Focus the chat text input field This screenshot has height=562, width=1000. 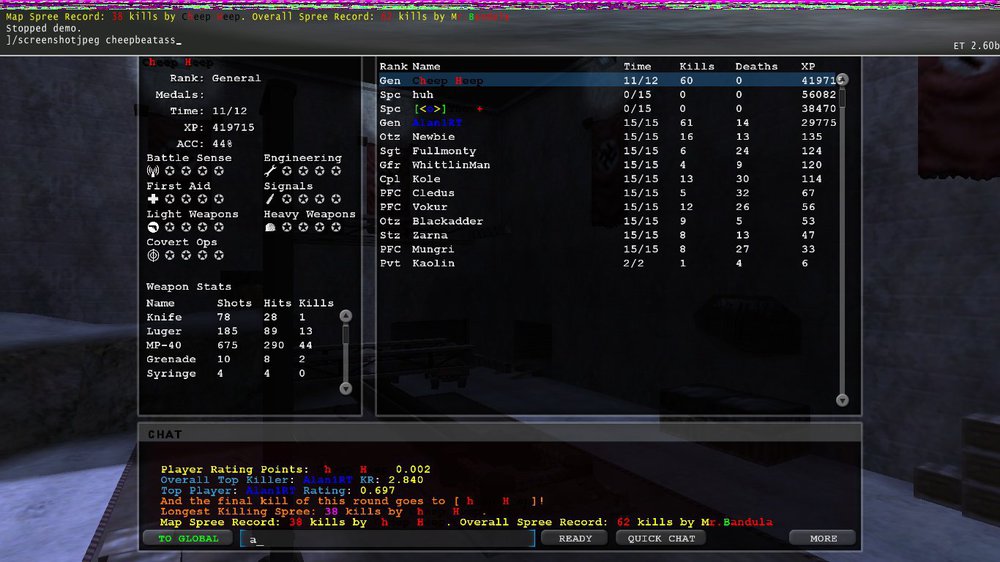pos(388,539)
